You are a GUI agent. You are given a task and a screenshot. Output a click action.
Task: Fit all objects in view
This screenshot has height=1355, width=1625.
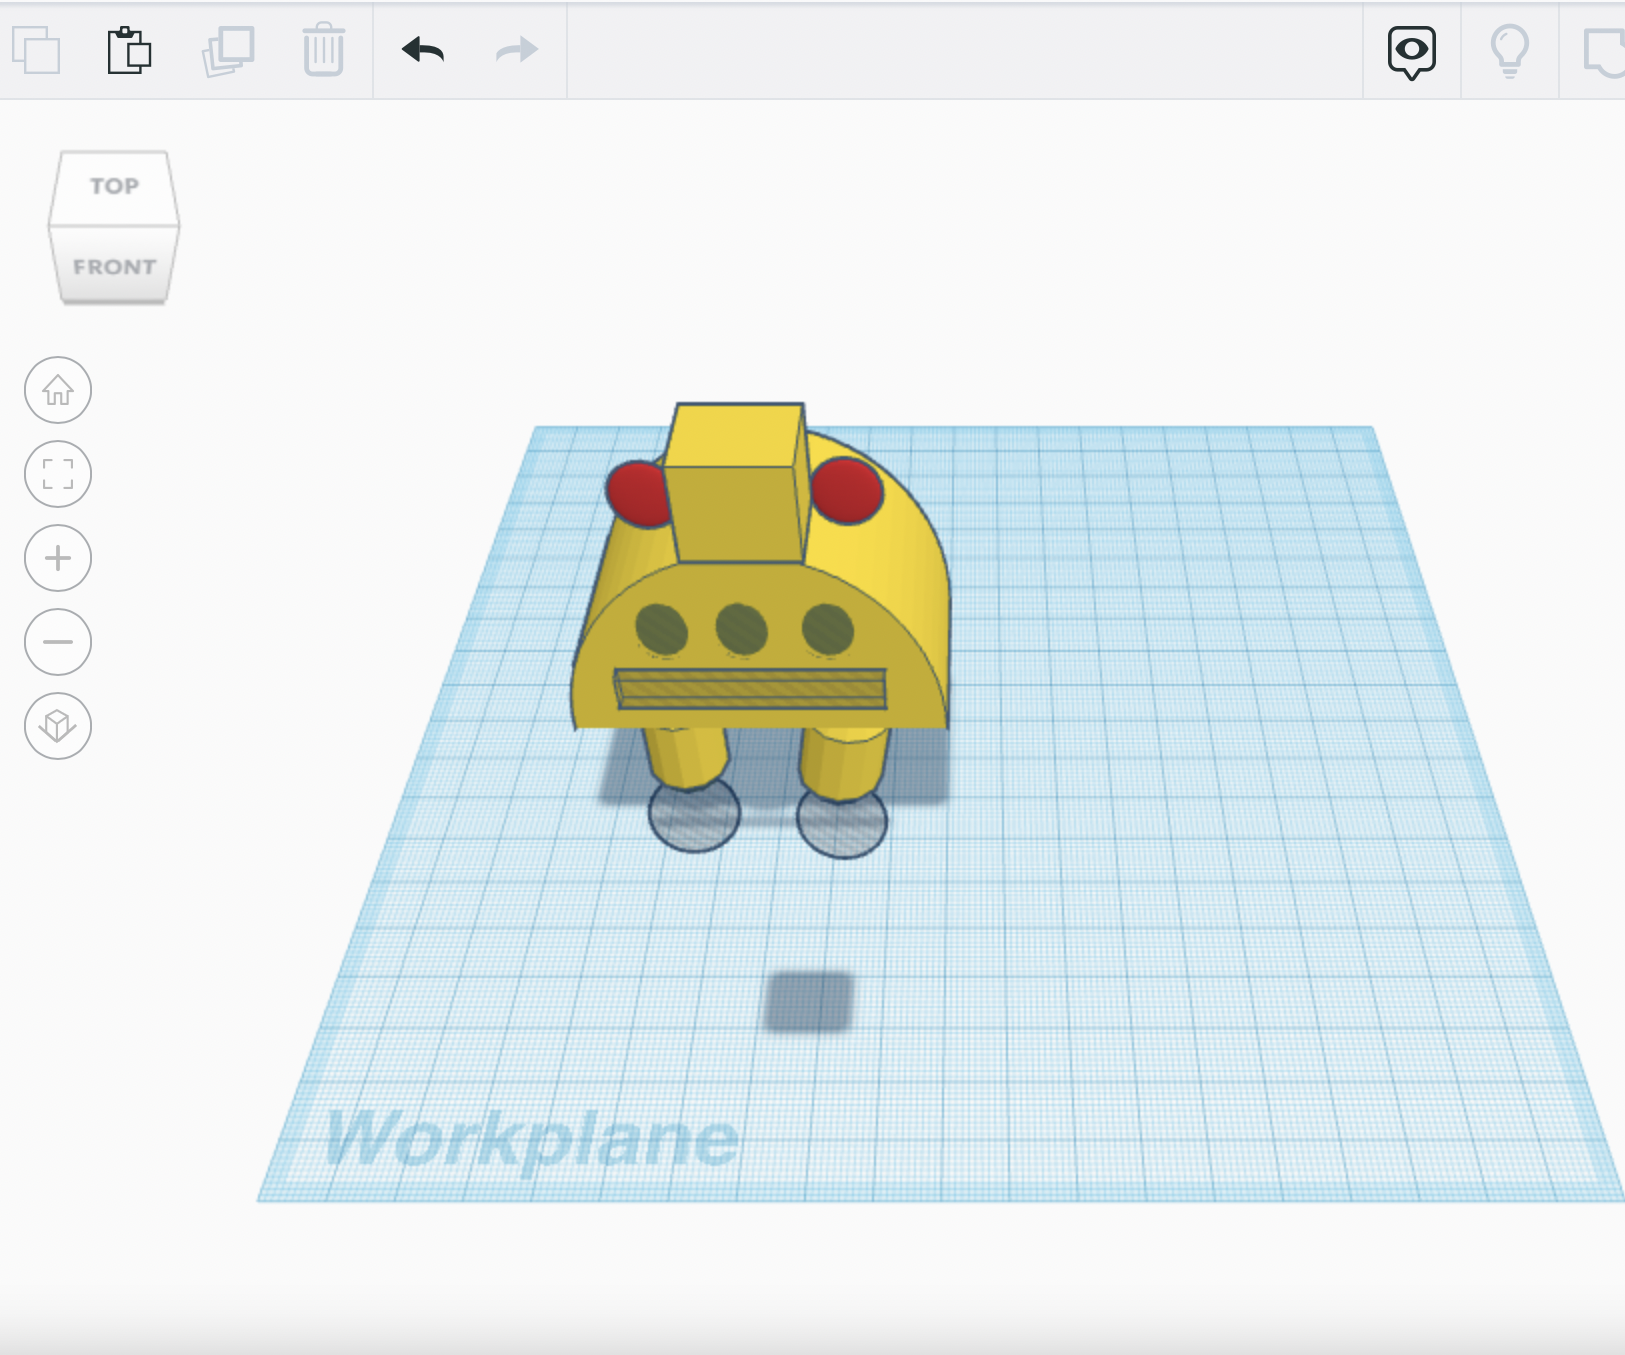click(57, 474)
